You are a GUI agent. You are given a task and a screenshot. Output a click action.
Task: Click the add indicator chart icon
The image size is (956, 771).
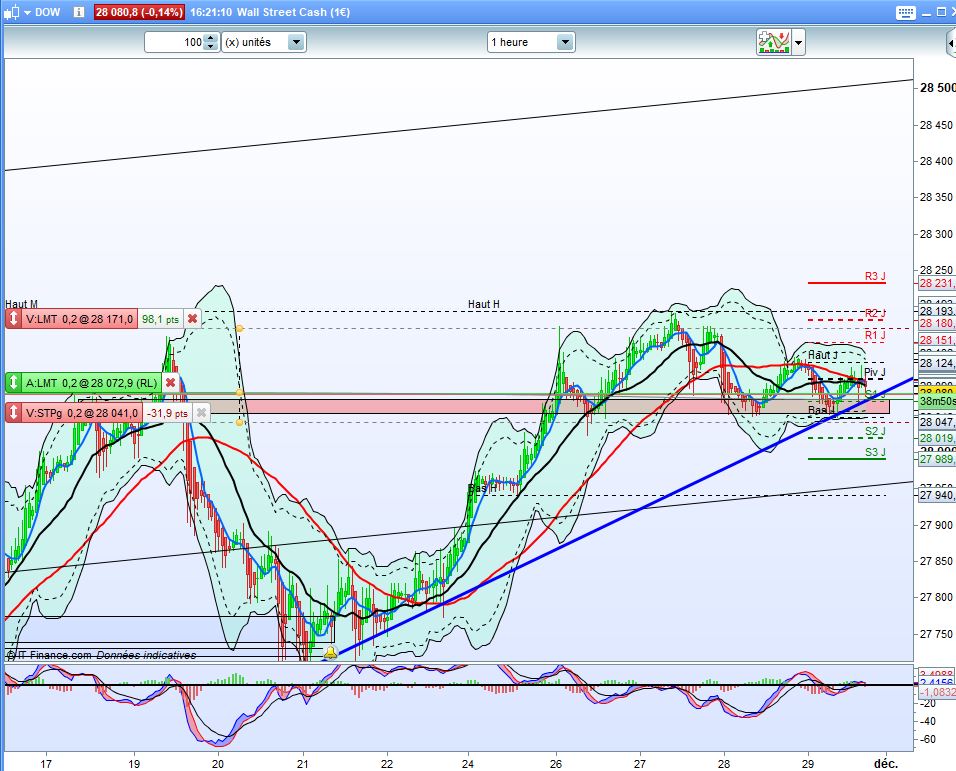pyautogui.click(x=774, y=42)
